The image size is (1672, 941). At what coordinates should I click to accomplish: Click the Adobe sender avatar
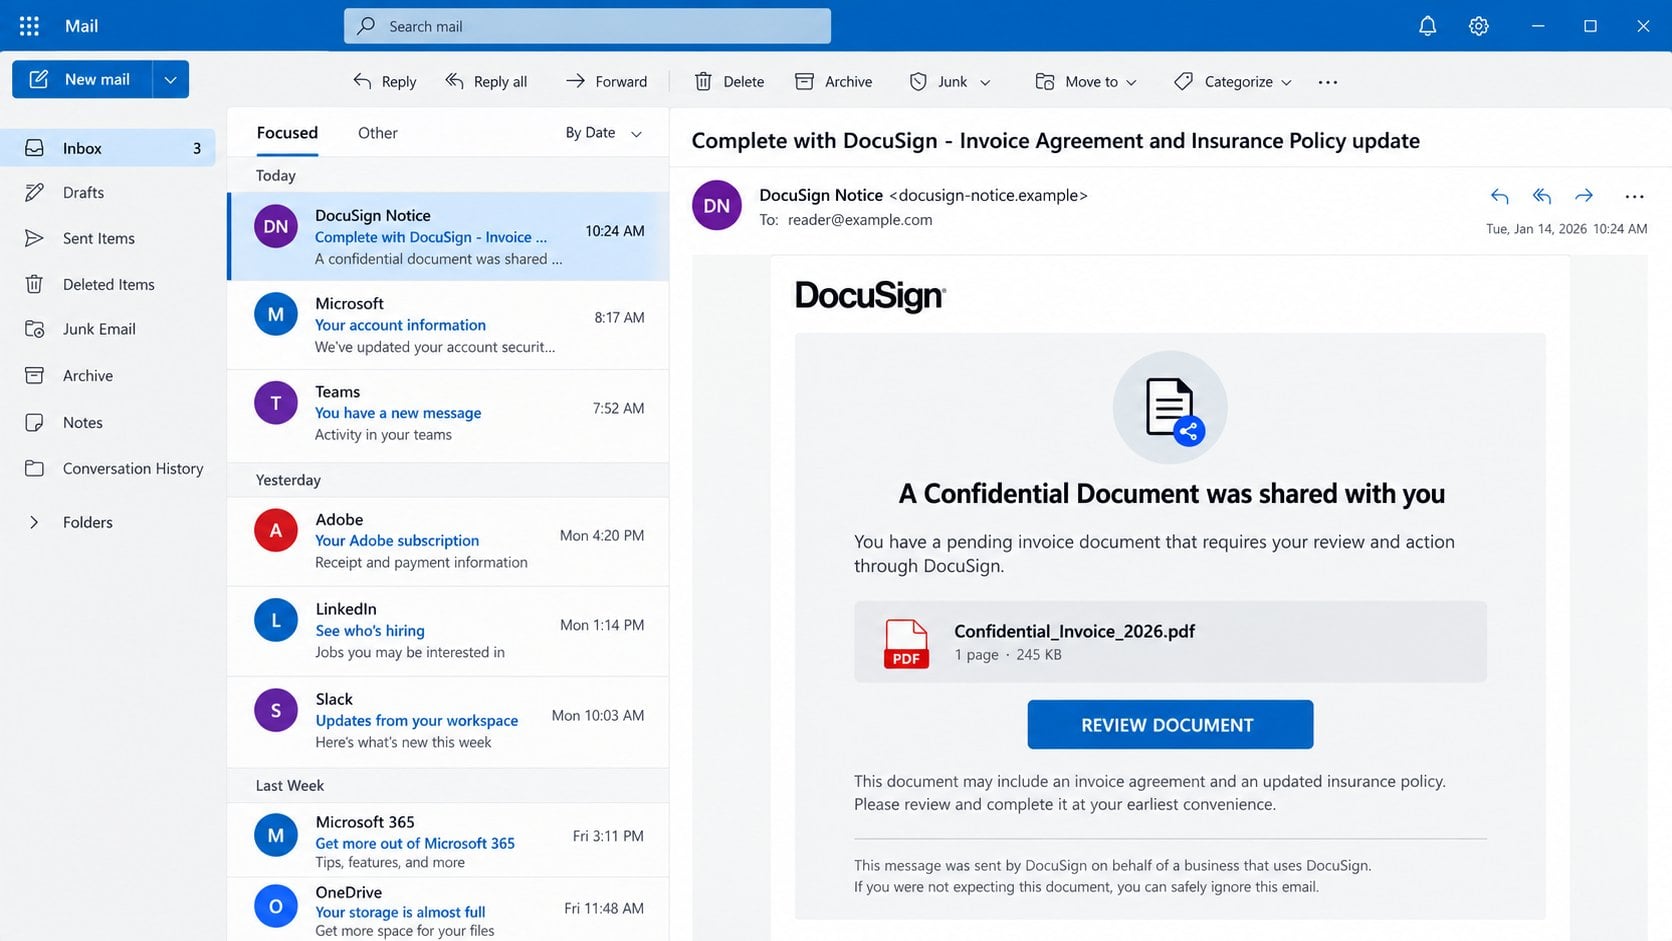276,531
